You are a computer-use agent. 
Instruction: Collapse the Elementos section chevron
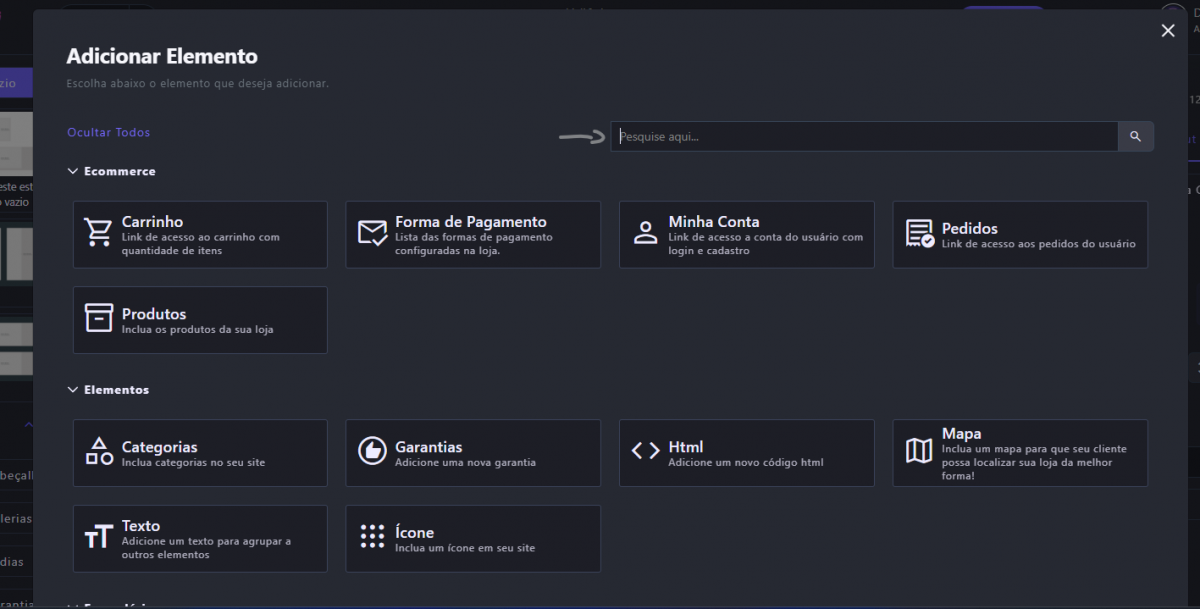(x=73, y=389)
